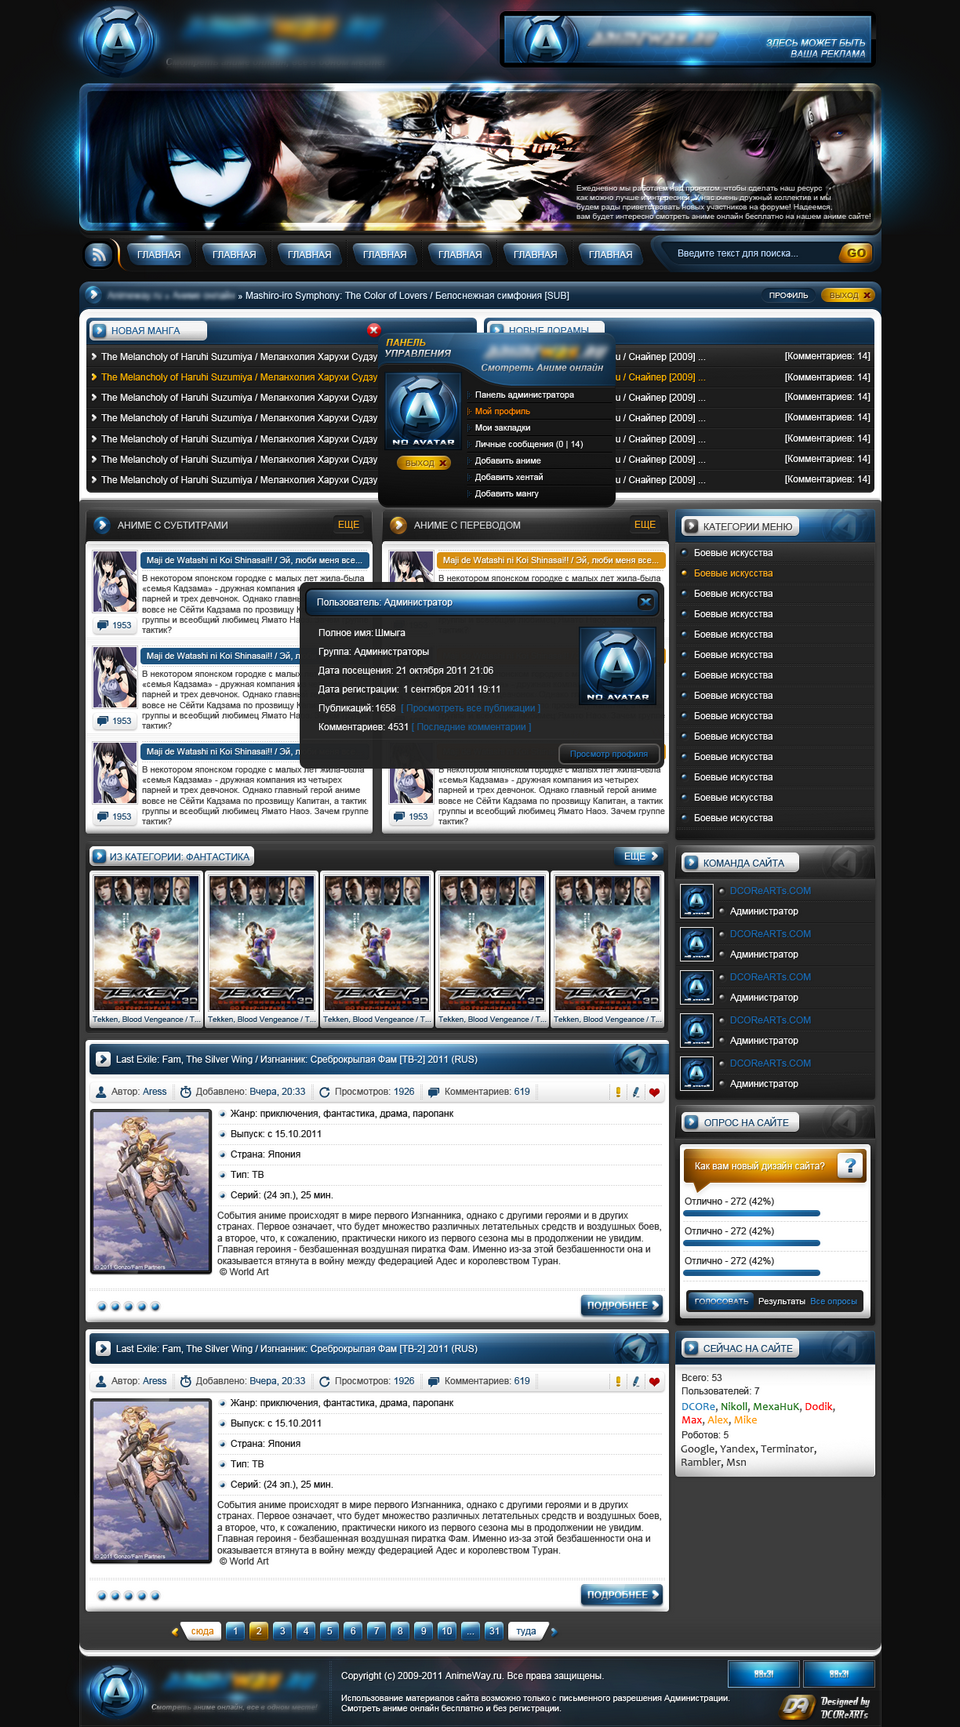The height and width of the screenshot is (1727, 960).
Task: Click the warning icon in the first post
Action: (618, 1092)
